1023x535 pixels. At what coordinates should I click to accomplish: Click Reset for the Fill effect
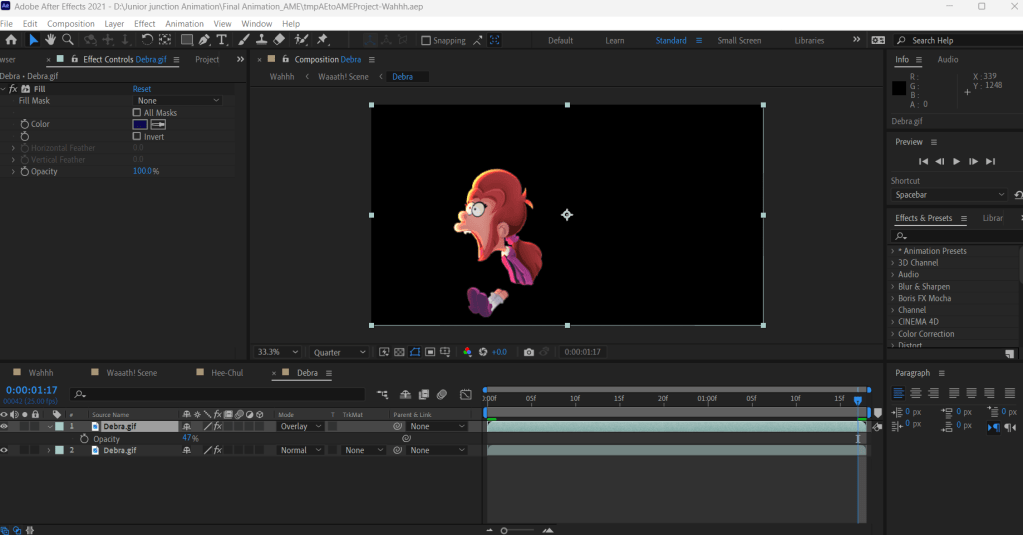point(142,89)
